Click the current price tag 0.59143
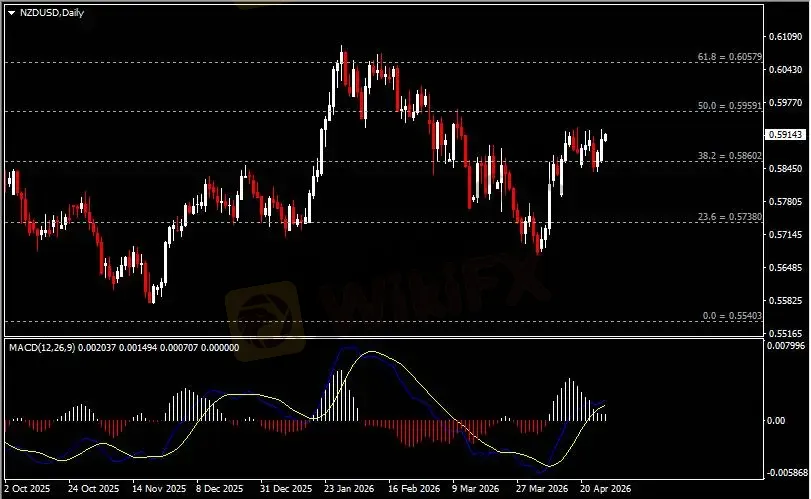This screenshot has width=811, height=499. [785, 134]
